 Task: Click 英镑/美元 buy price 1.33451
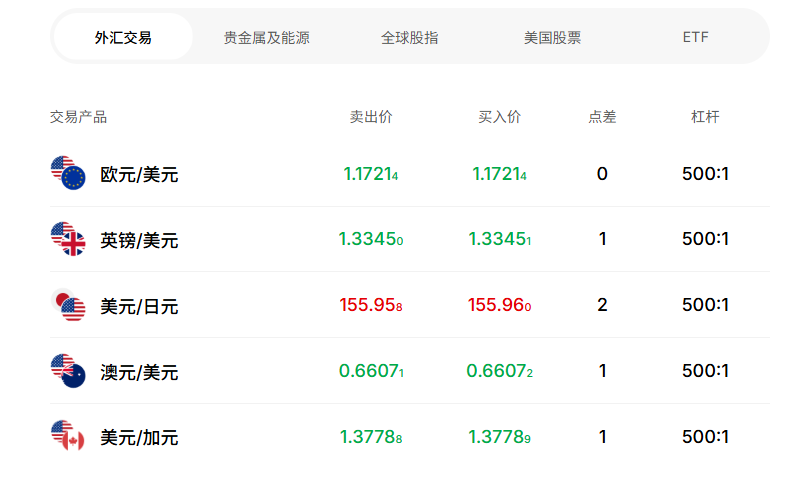[x=499, y=239]
